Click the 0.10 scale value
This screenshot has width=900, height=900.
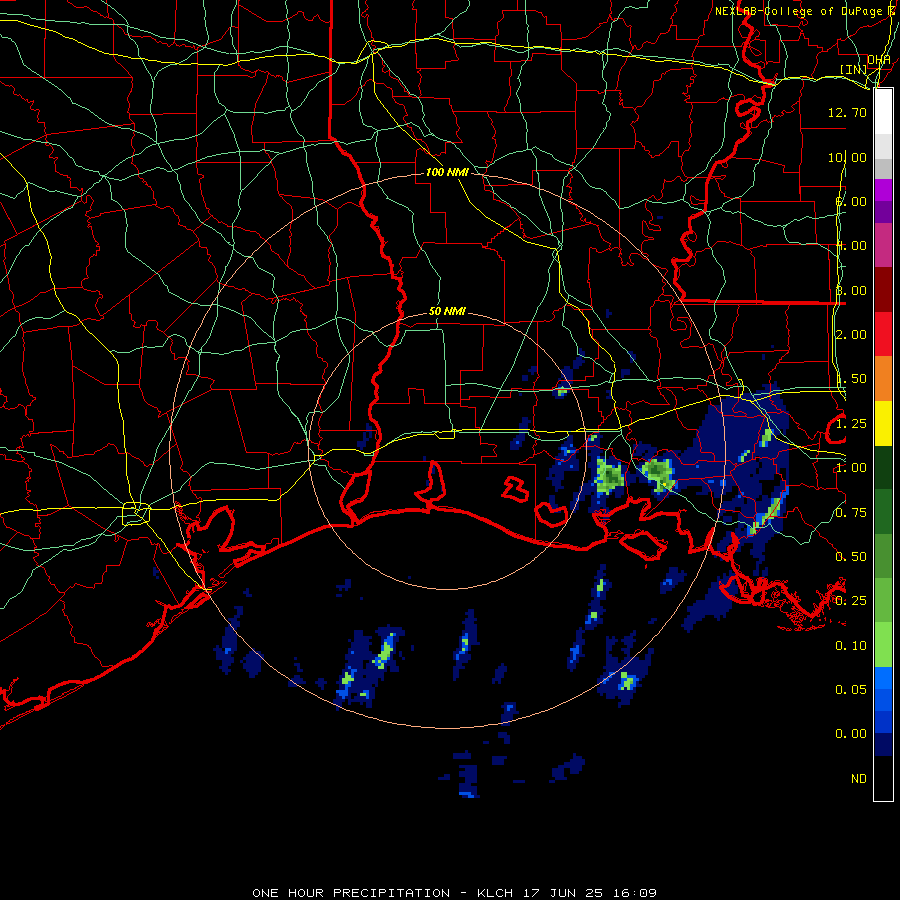[x=851, y=646]
